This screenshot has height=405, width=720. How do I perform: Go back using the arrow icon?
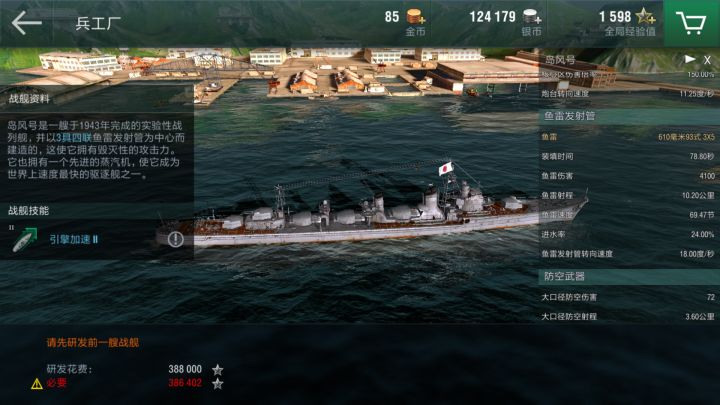(x=26, y=23)
